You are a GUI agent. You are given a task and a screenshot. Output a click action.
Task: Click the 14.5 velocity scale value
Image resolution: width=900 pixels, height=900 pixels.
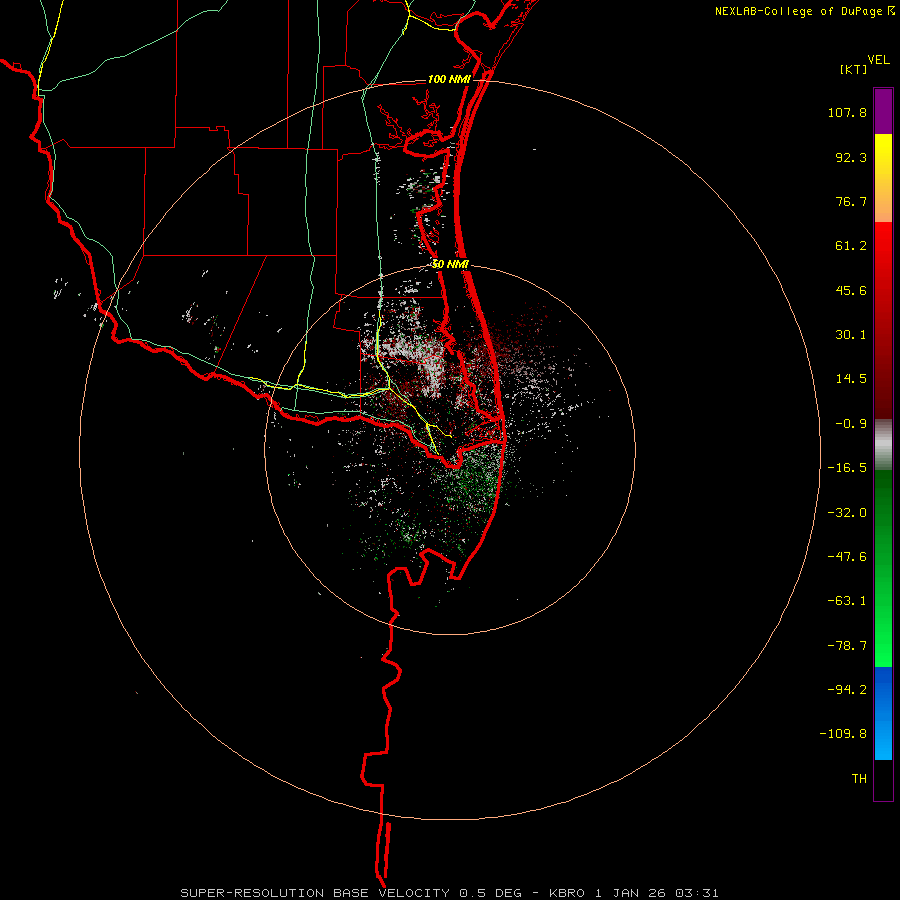pos(851,379)
